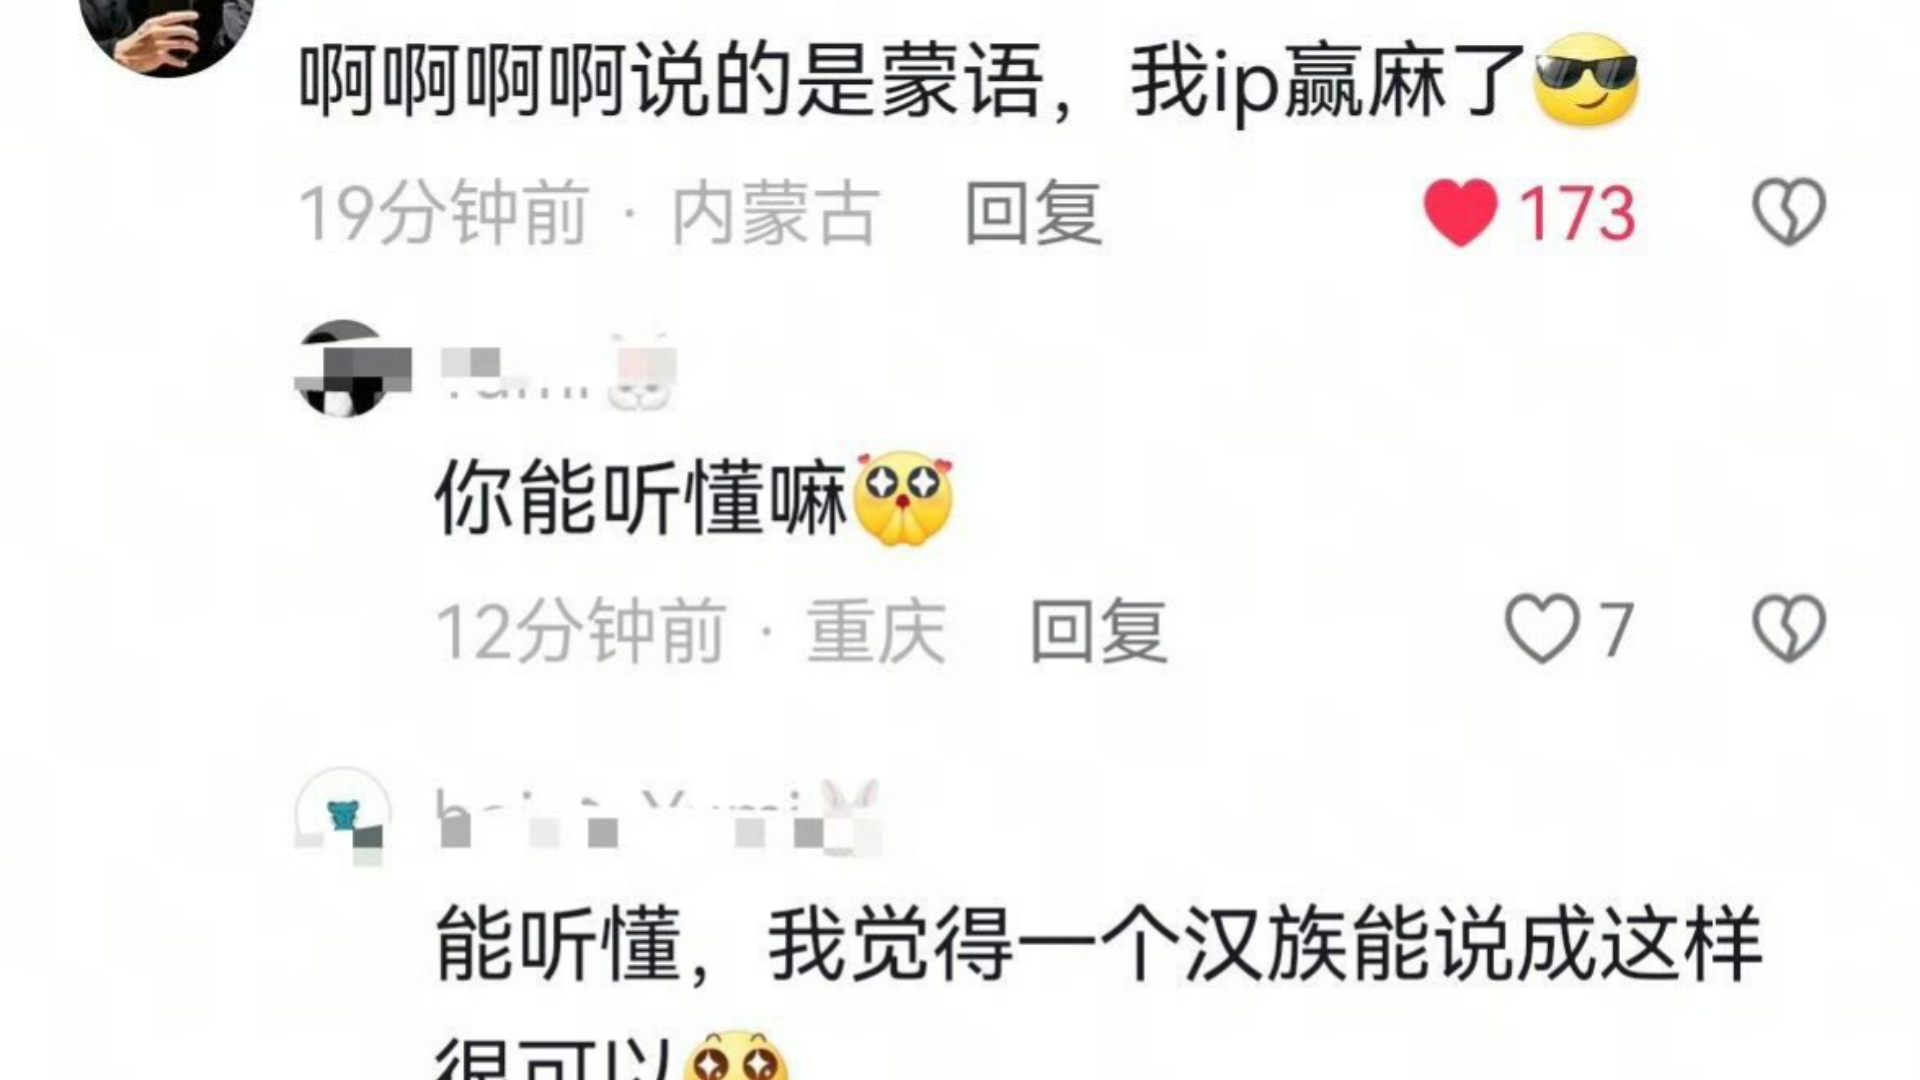This screenshot has height=1080, width=1920.
Task: Open the teal bear avatar profile
Action: coord(343,815)
